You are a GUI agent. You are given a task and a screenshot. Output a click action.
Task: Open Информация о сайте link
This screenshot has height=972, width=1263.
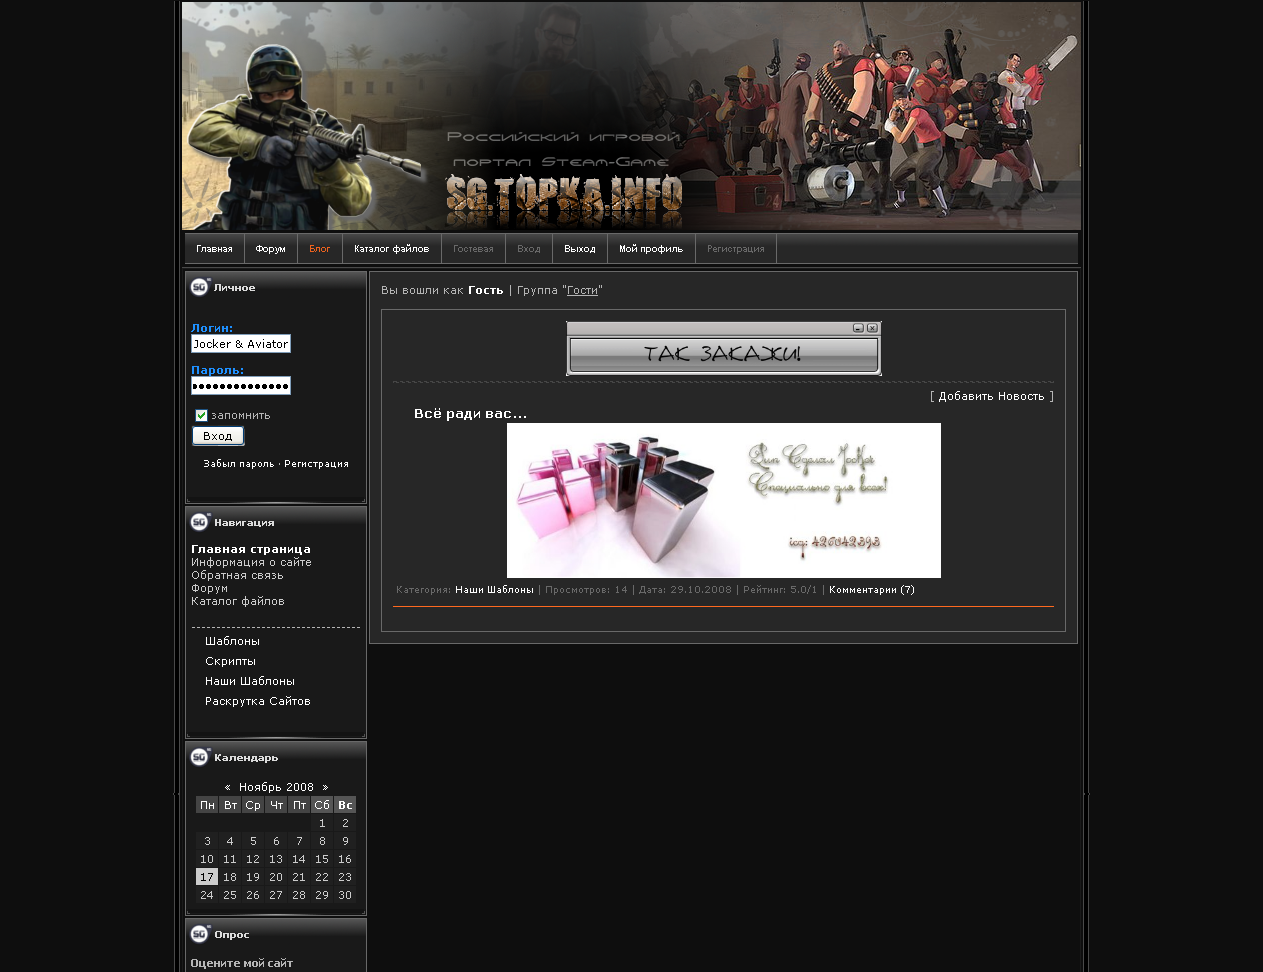pyautogui.click(x=251, y=562)
